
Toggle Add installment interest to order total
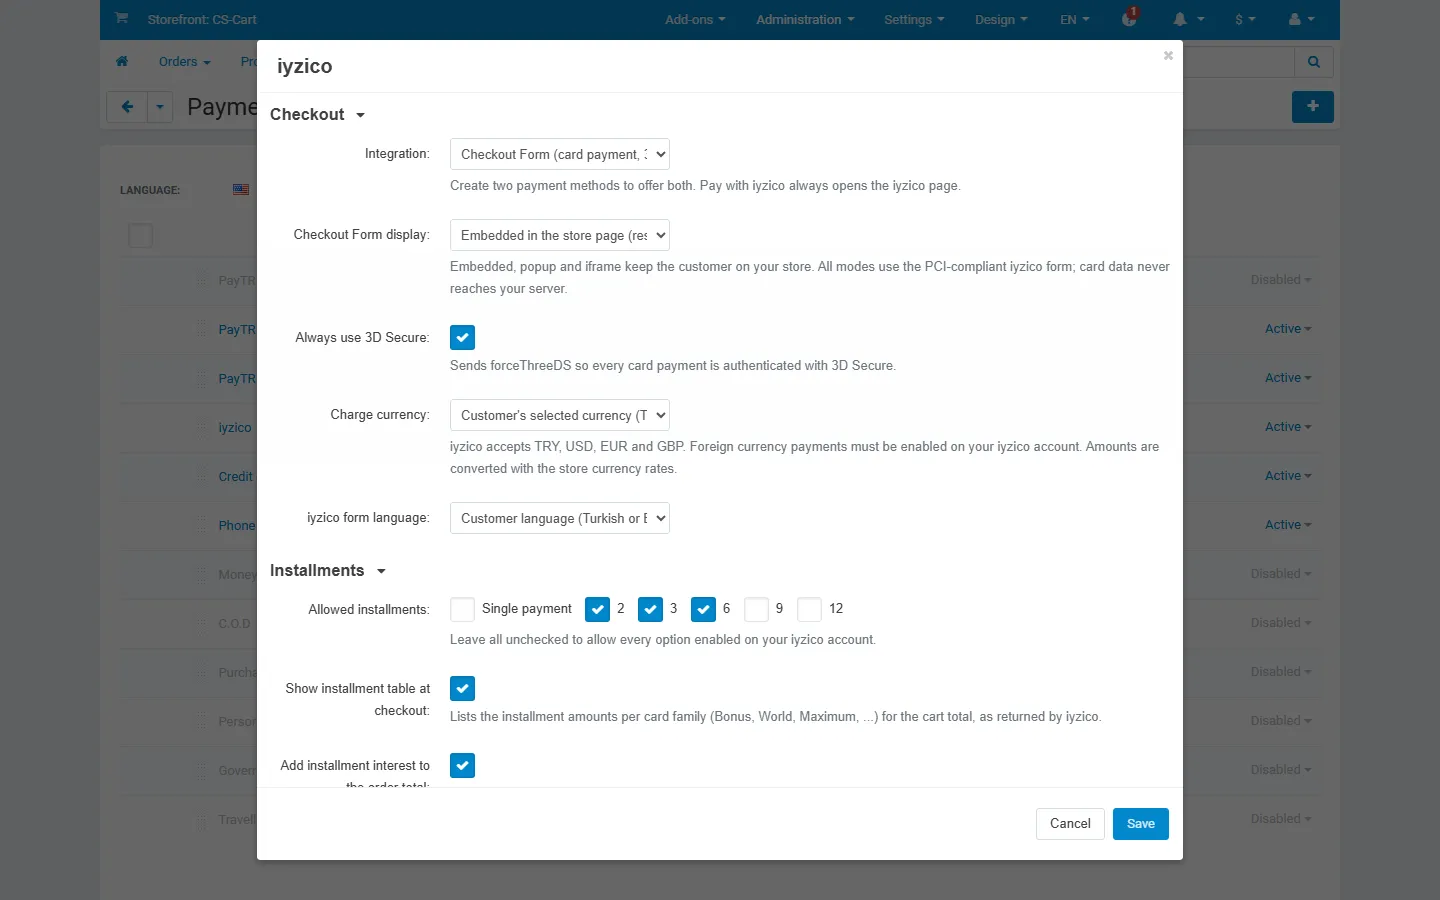[x=462, y=766]
